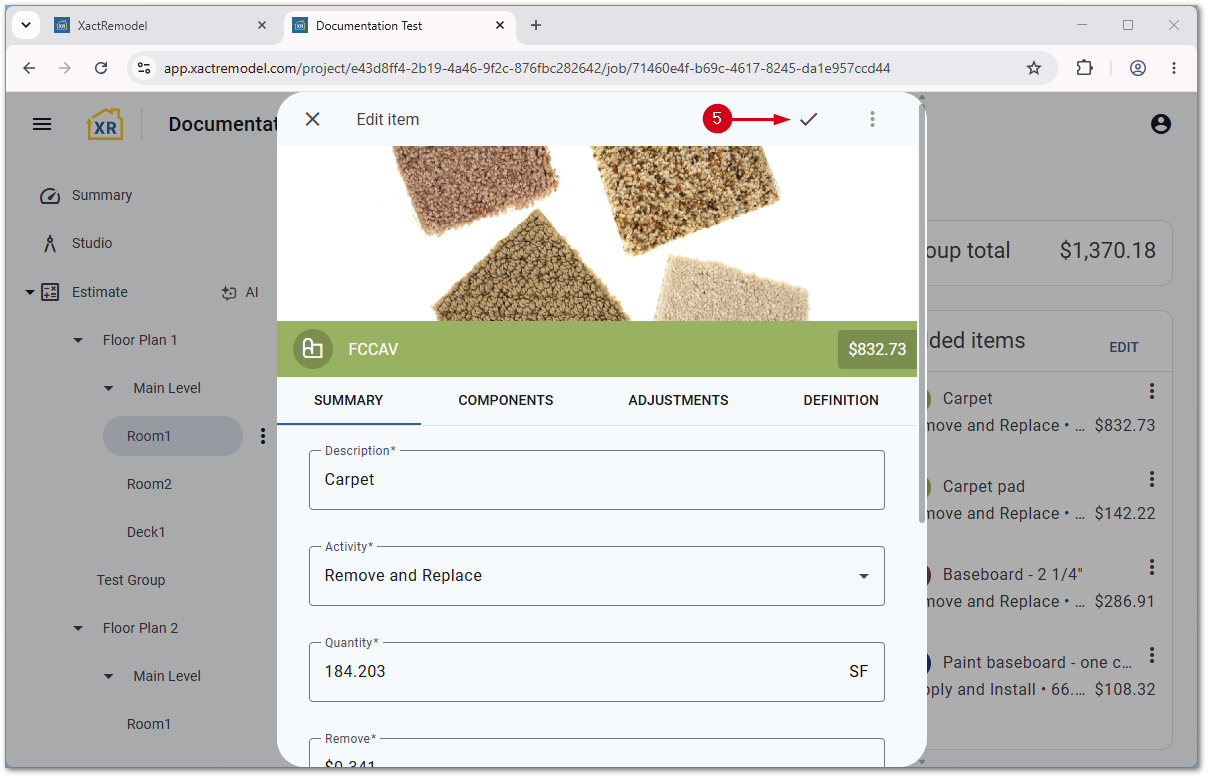Confirm edits with the checkmark icon

click(808, 119)
